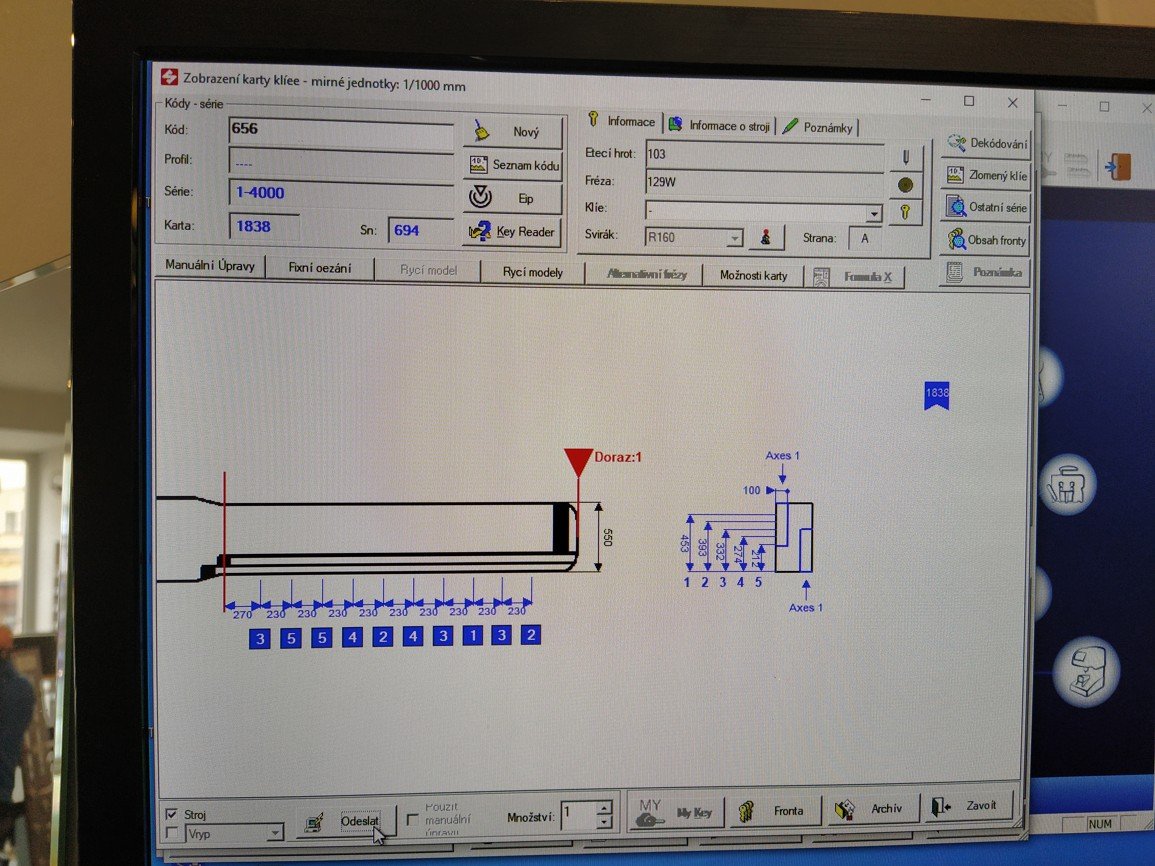Switch to Informace o stroji tab
Image resolution: width=1155 pixels, height=866 pixels.
[720, 126]
